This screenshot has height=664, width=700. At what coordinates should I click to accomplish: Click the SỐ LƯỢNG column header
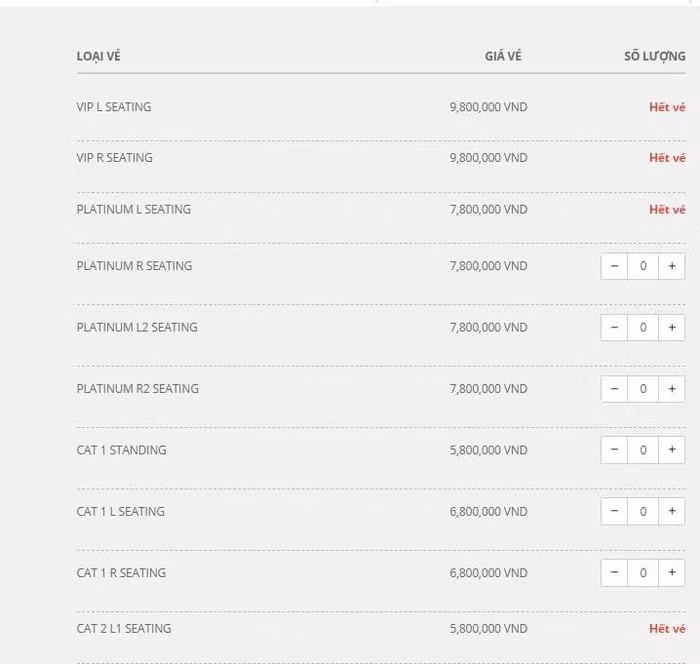pyautogui.click(x=654, y=56)
